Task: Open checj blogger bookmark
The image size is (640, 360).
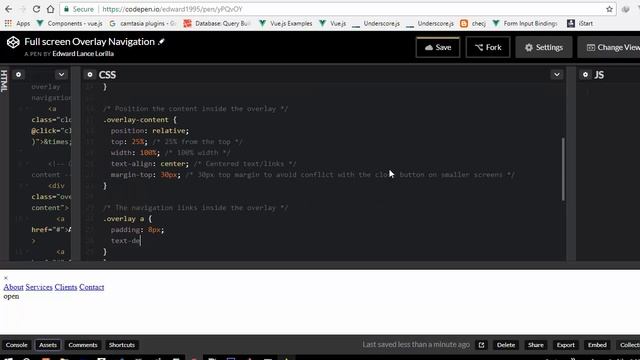Action: (x=473, y=24)
